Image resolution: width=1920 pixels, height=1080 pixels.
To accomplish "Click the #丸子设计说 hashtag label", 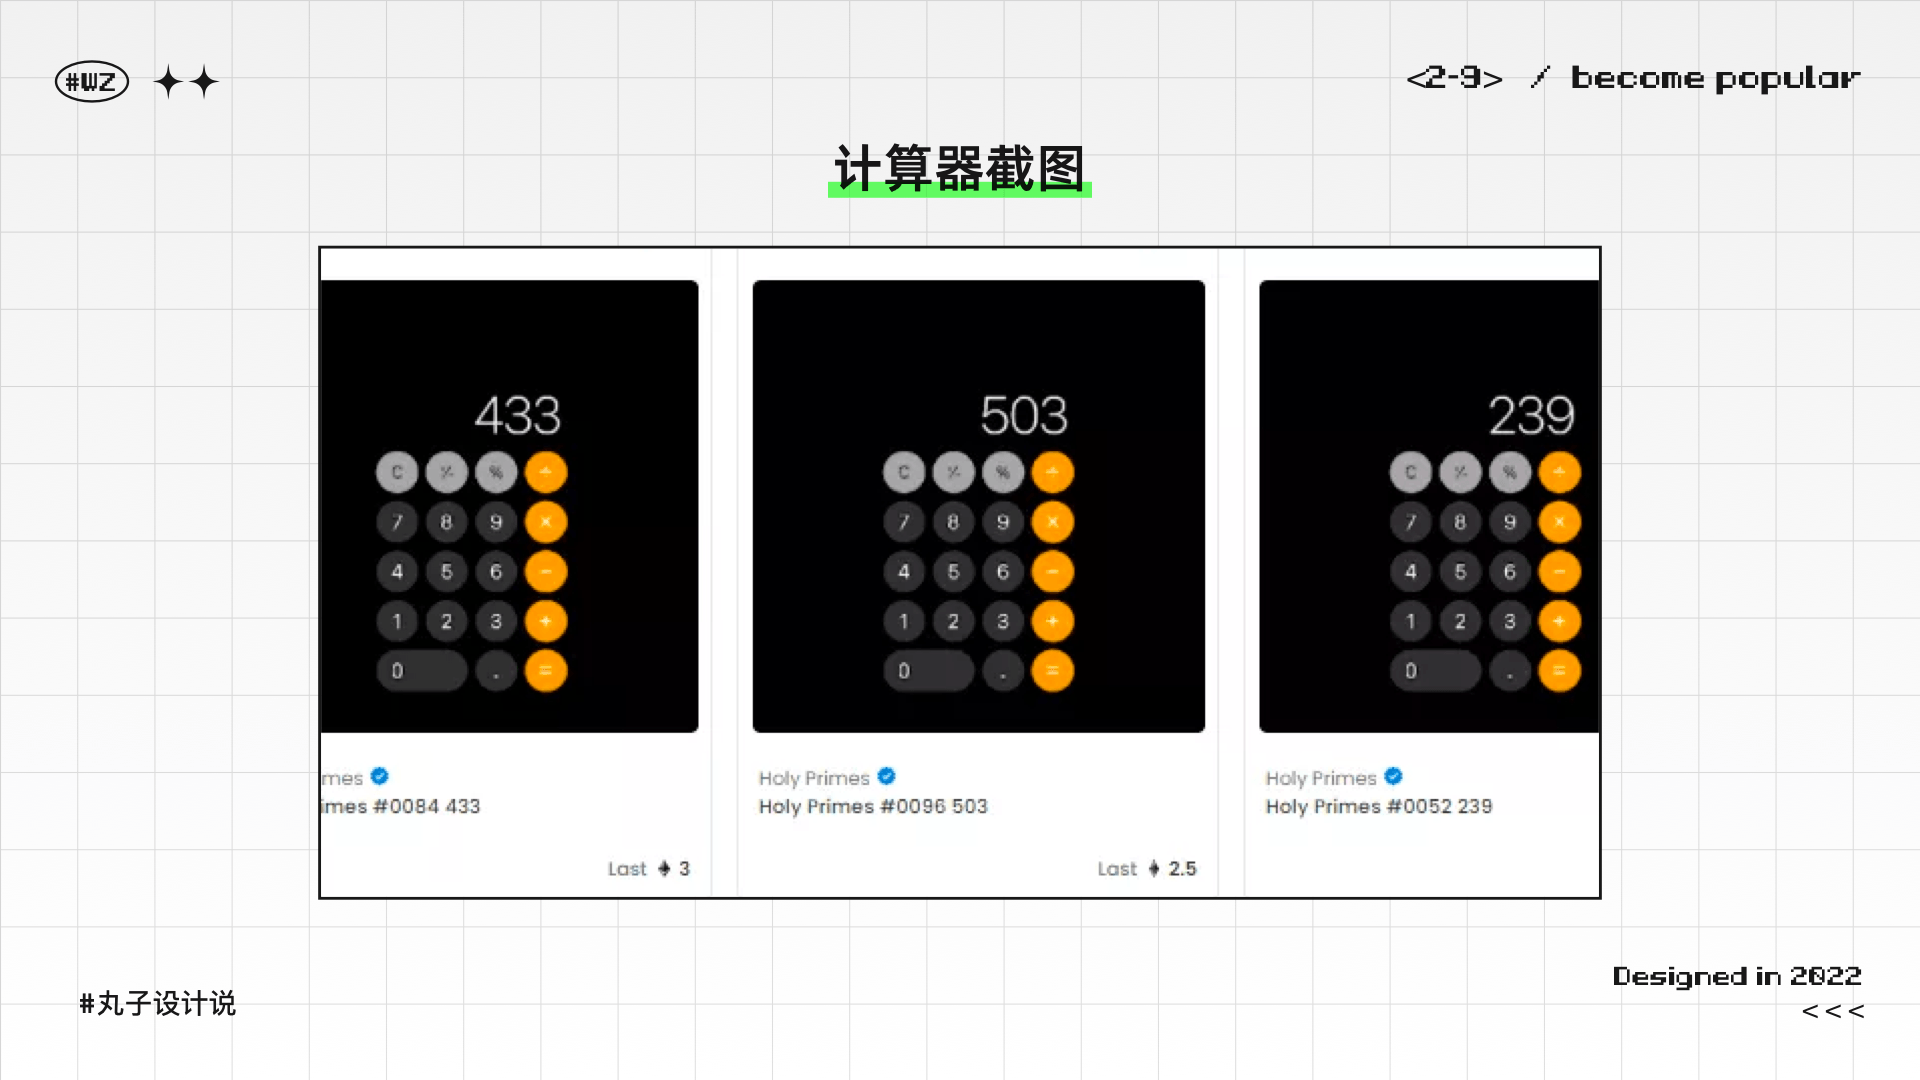I will [158, 1003].
